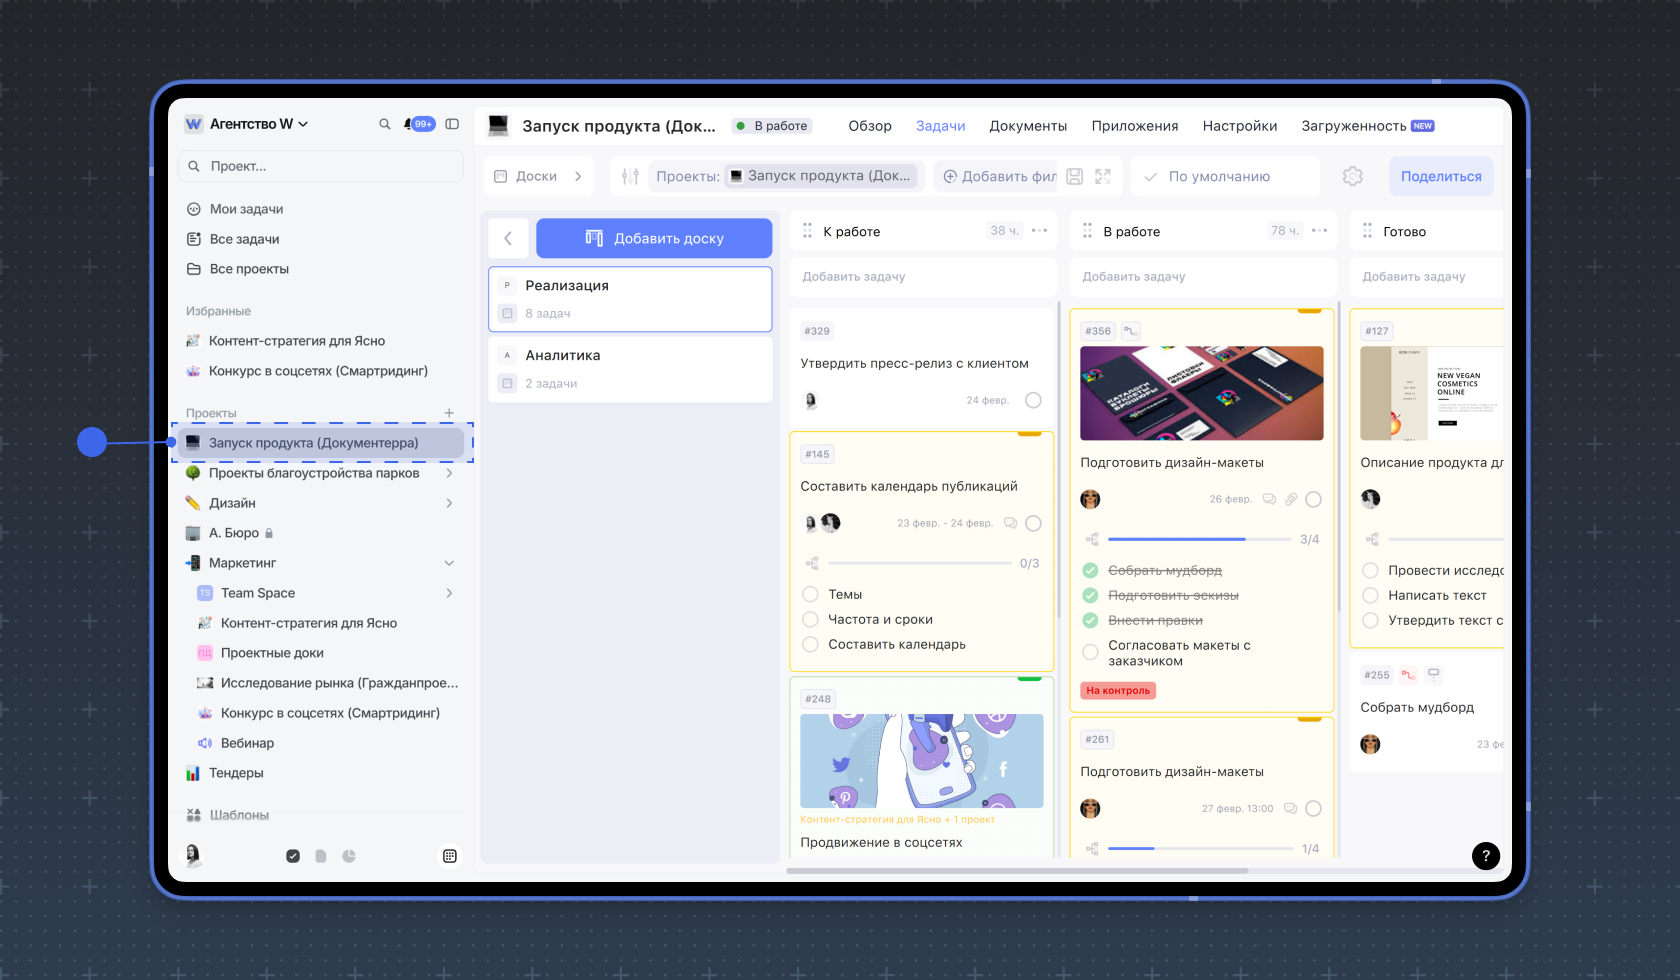
Task: Click the save filter floppy disk icon
Action: coord(1074,176)
